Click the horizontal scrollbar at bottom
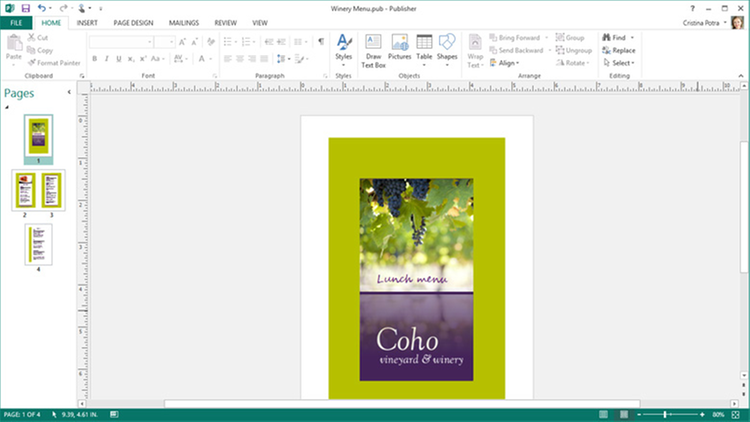750x422 pixels. [x=402, y=404]
